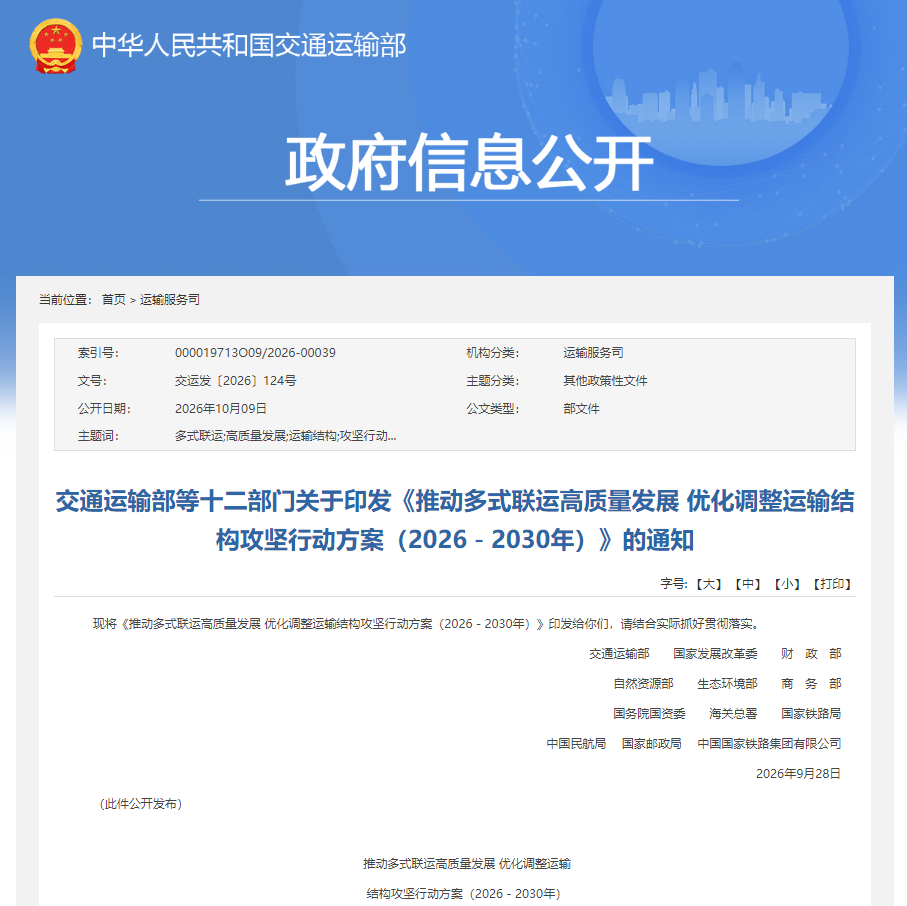Image resolution: width=907 pixels, height=906 pixels.
Task: Click the 政府信息公开 banner heading
Action: tap(469, 163)
